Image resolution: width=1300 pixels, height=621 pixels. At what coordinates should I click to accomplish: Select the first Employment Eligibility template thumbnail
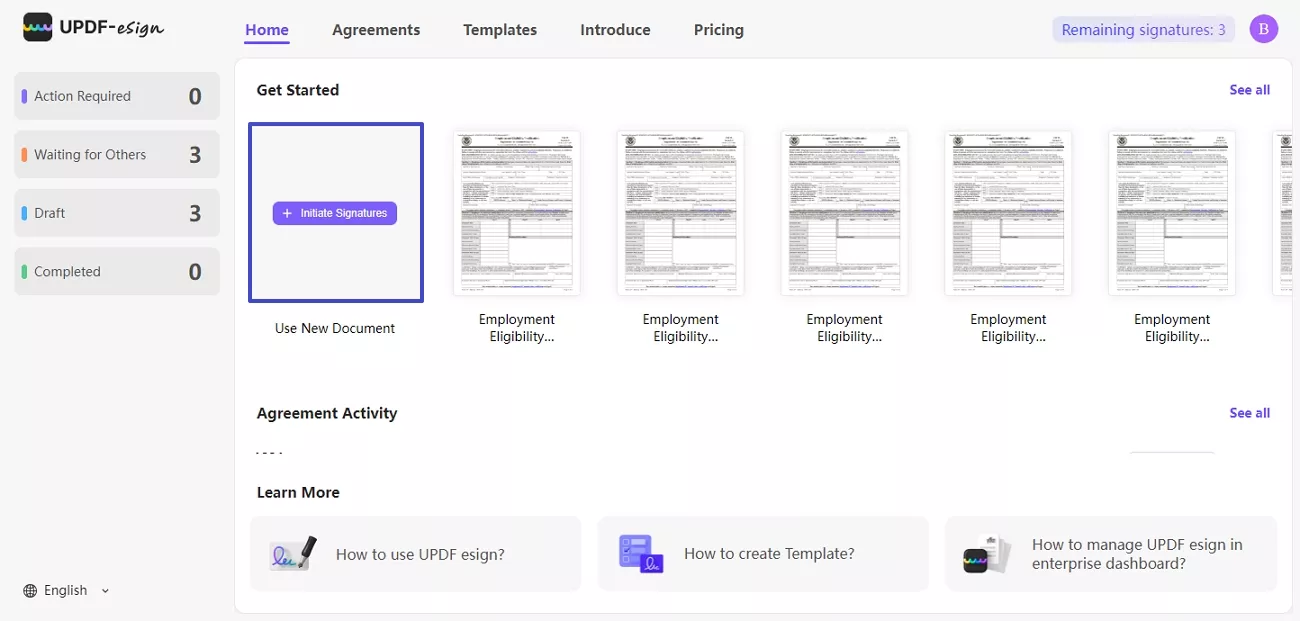coord(517,213)
